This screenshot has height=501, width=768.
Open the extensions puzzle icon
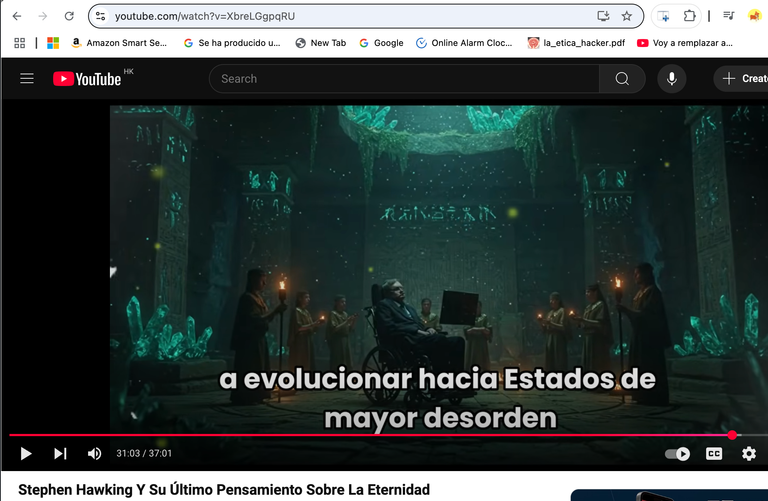689,16
